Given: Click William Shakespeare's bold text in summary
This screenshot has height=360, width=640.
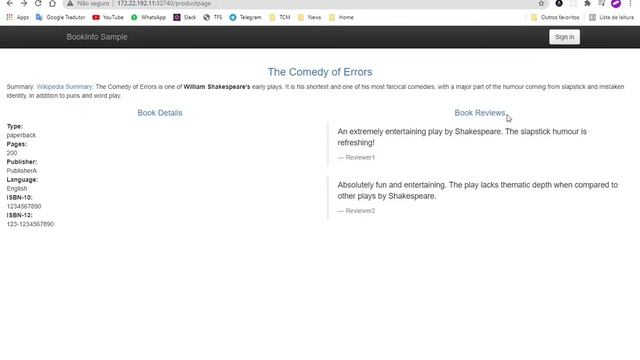Looking at the screenshot, I should 217,87.
